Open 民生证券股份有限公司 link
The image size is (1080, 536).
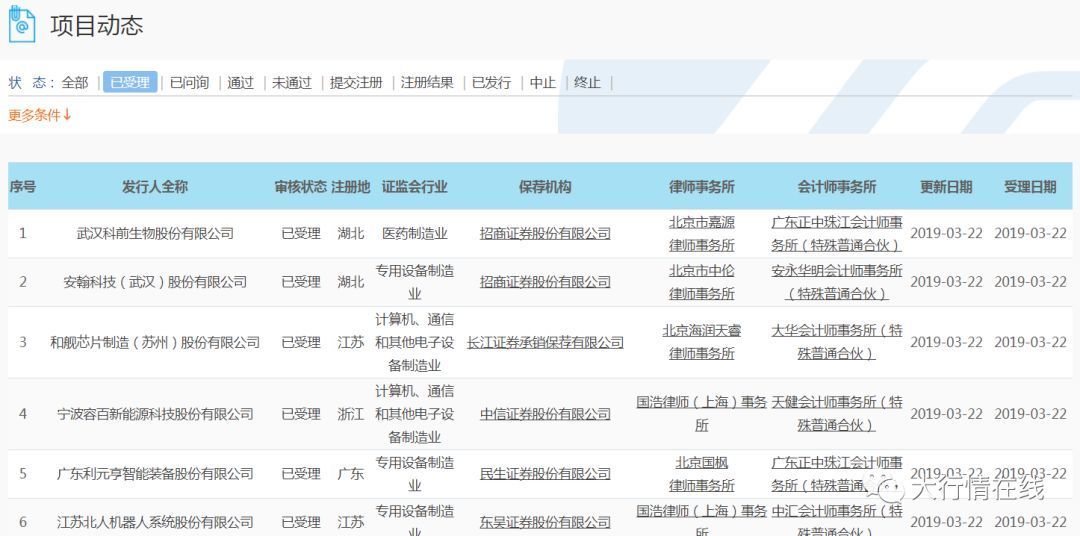[545, 474]
